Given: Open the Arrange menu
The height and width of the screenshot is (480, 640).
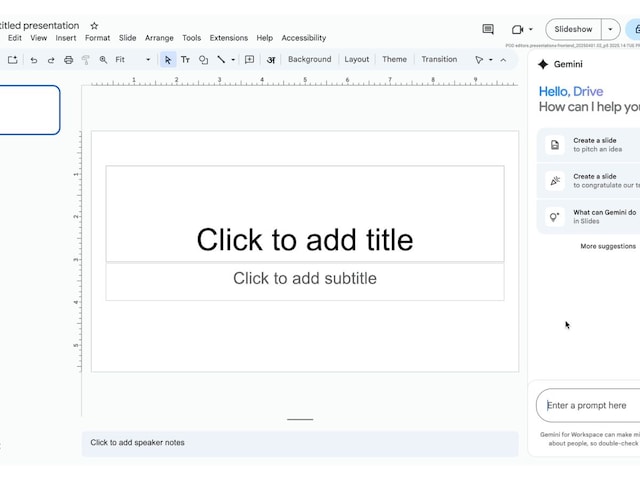Looking at the screenshot, I should (159, 38).
